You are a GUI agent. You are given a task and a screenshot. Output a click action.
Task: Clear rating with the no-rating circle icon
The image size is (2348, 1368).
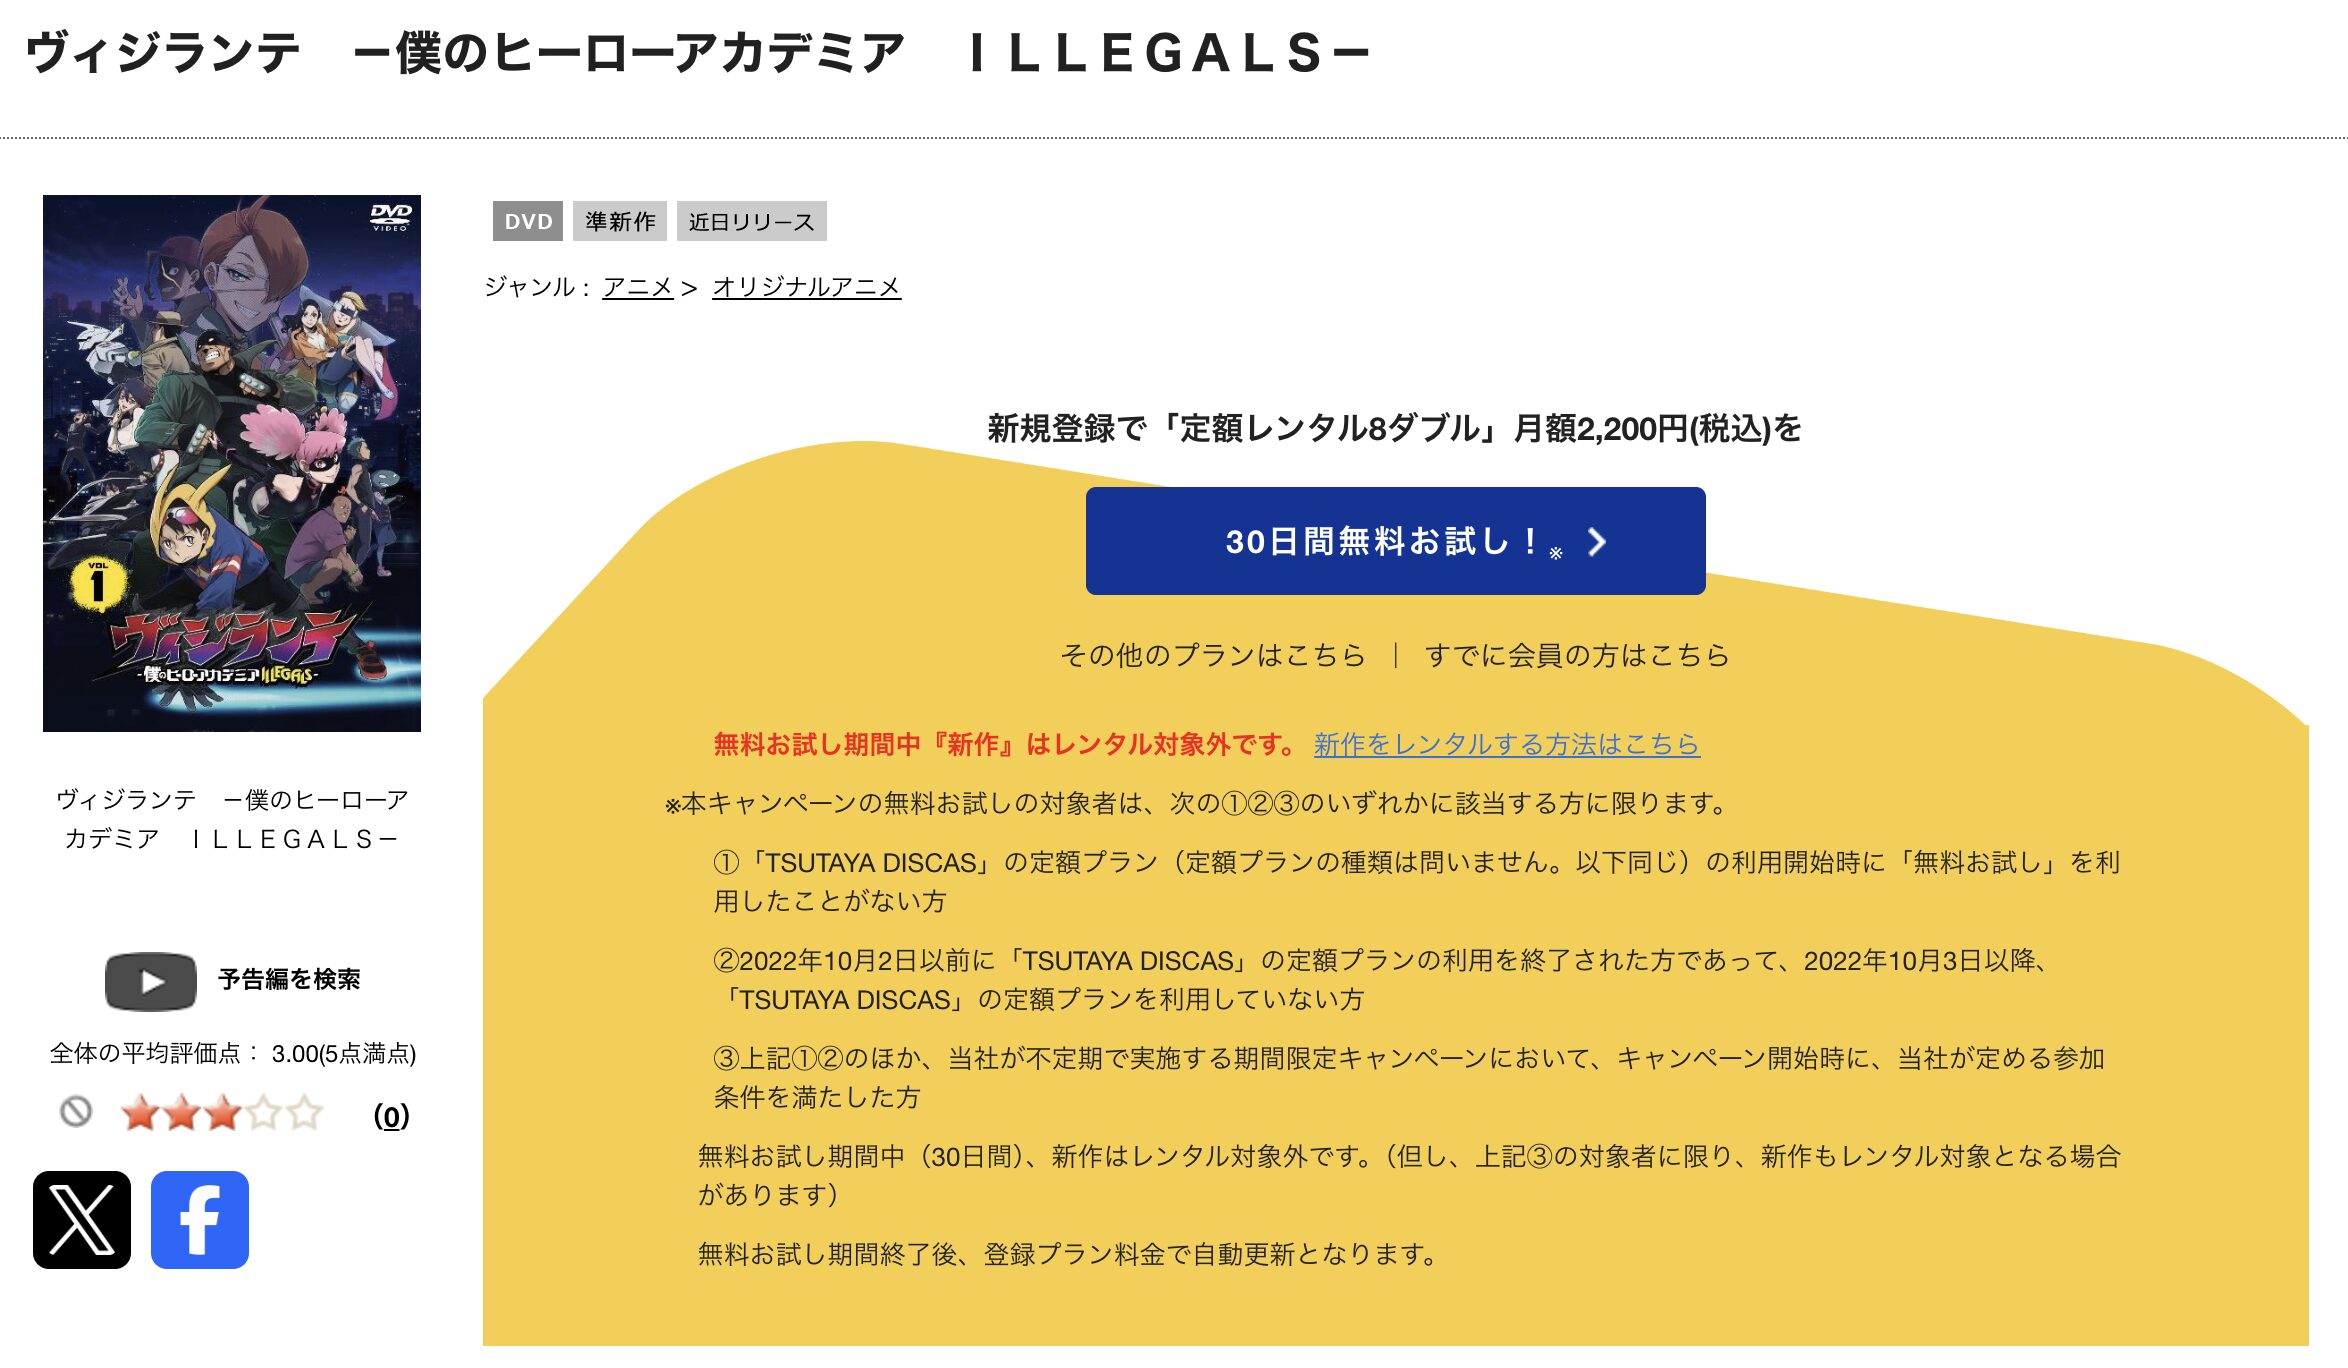(x=76, y=1112)
